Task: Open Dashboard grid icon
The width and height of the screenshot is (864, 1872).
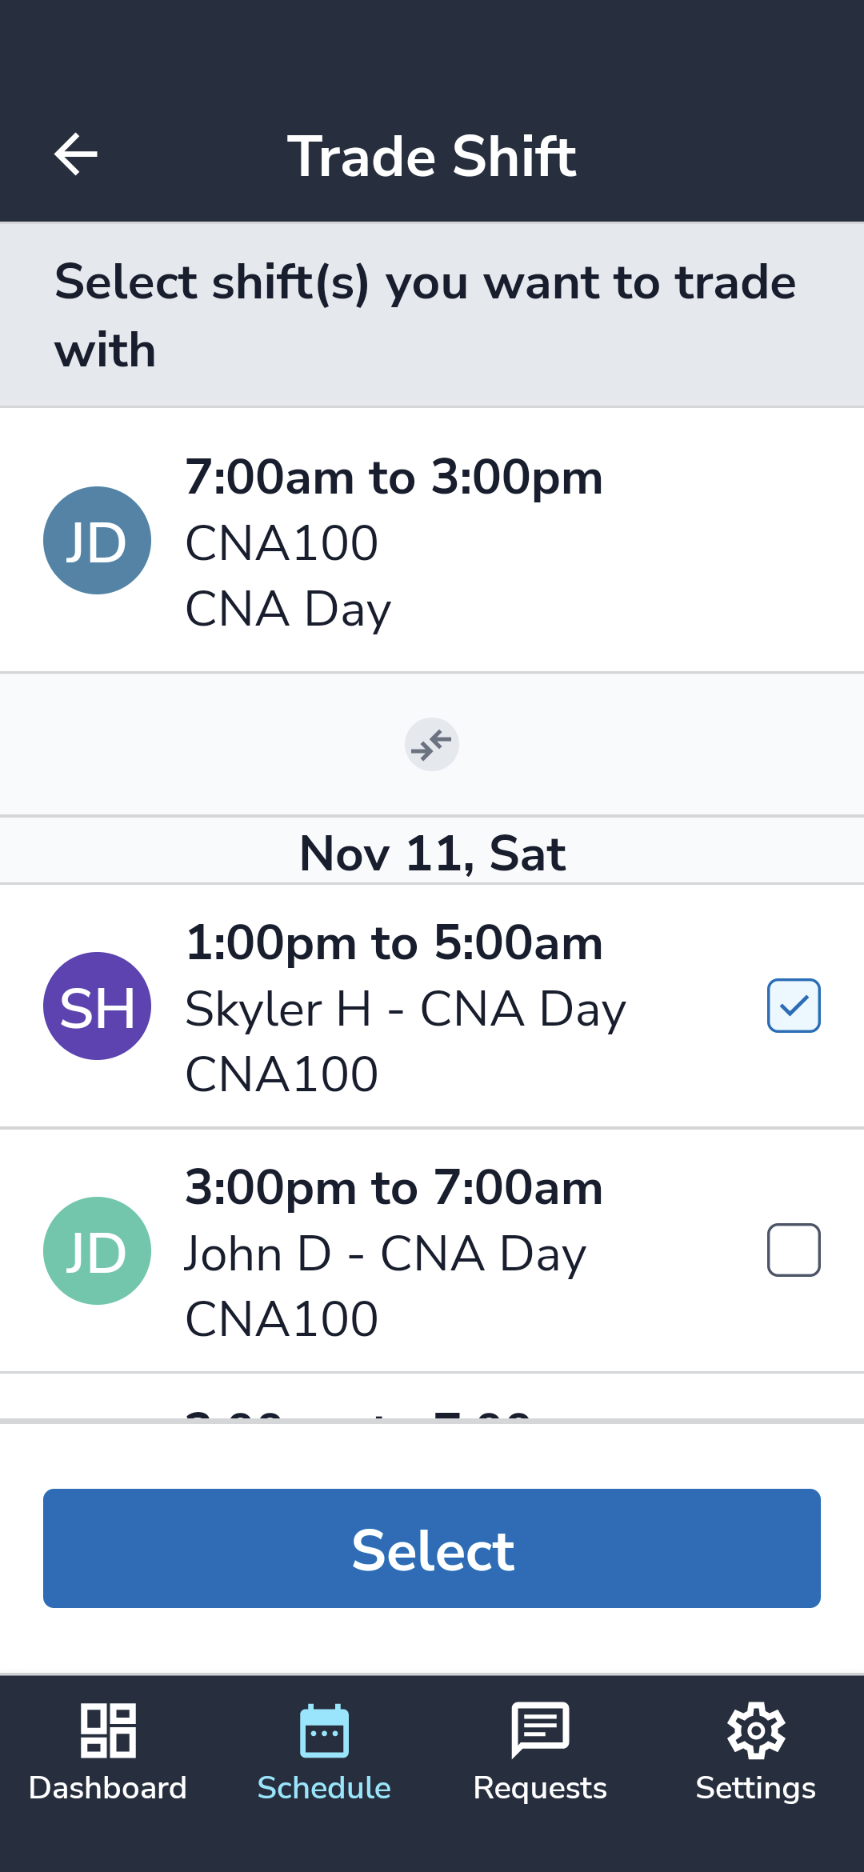Action: tap(108, 1730)
